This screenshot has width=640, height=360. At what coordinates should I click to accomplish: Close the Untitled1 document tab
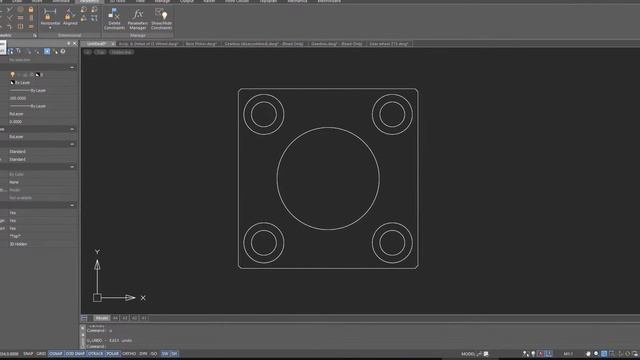[x=113, y=44]
